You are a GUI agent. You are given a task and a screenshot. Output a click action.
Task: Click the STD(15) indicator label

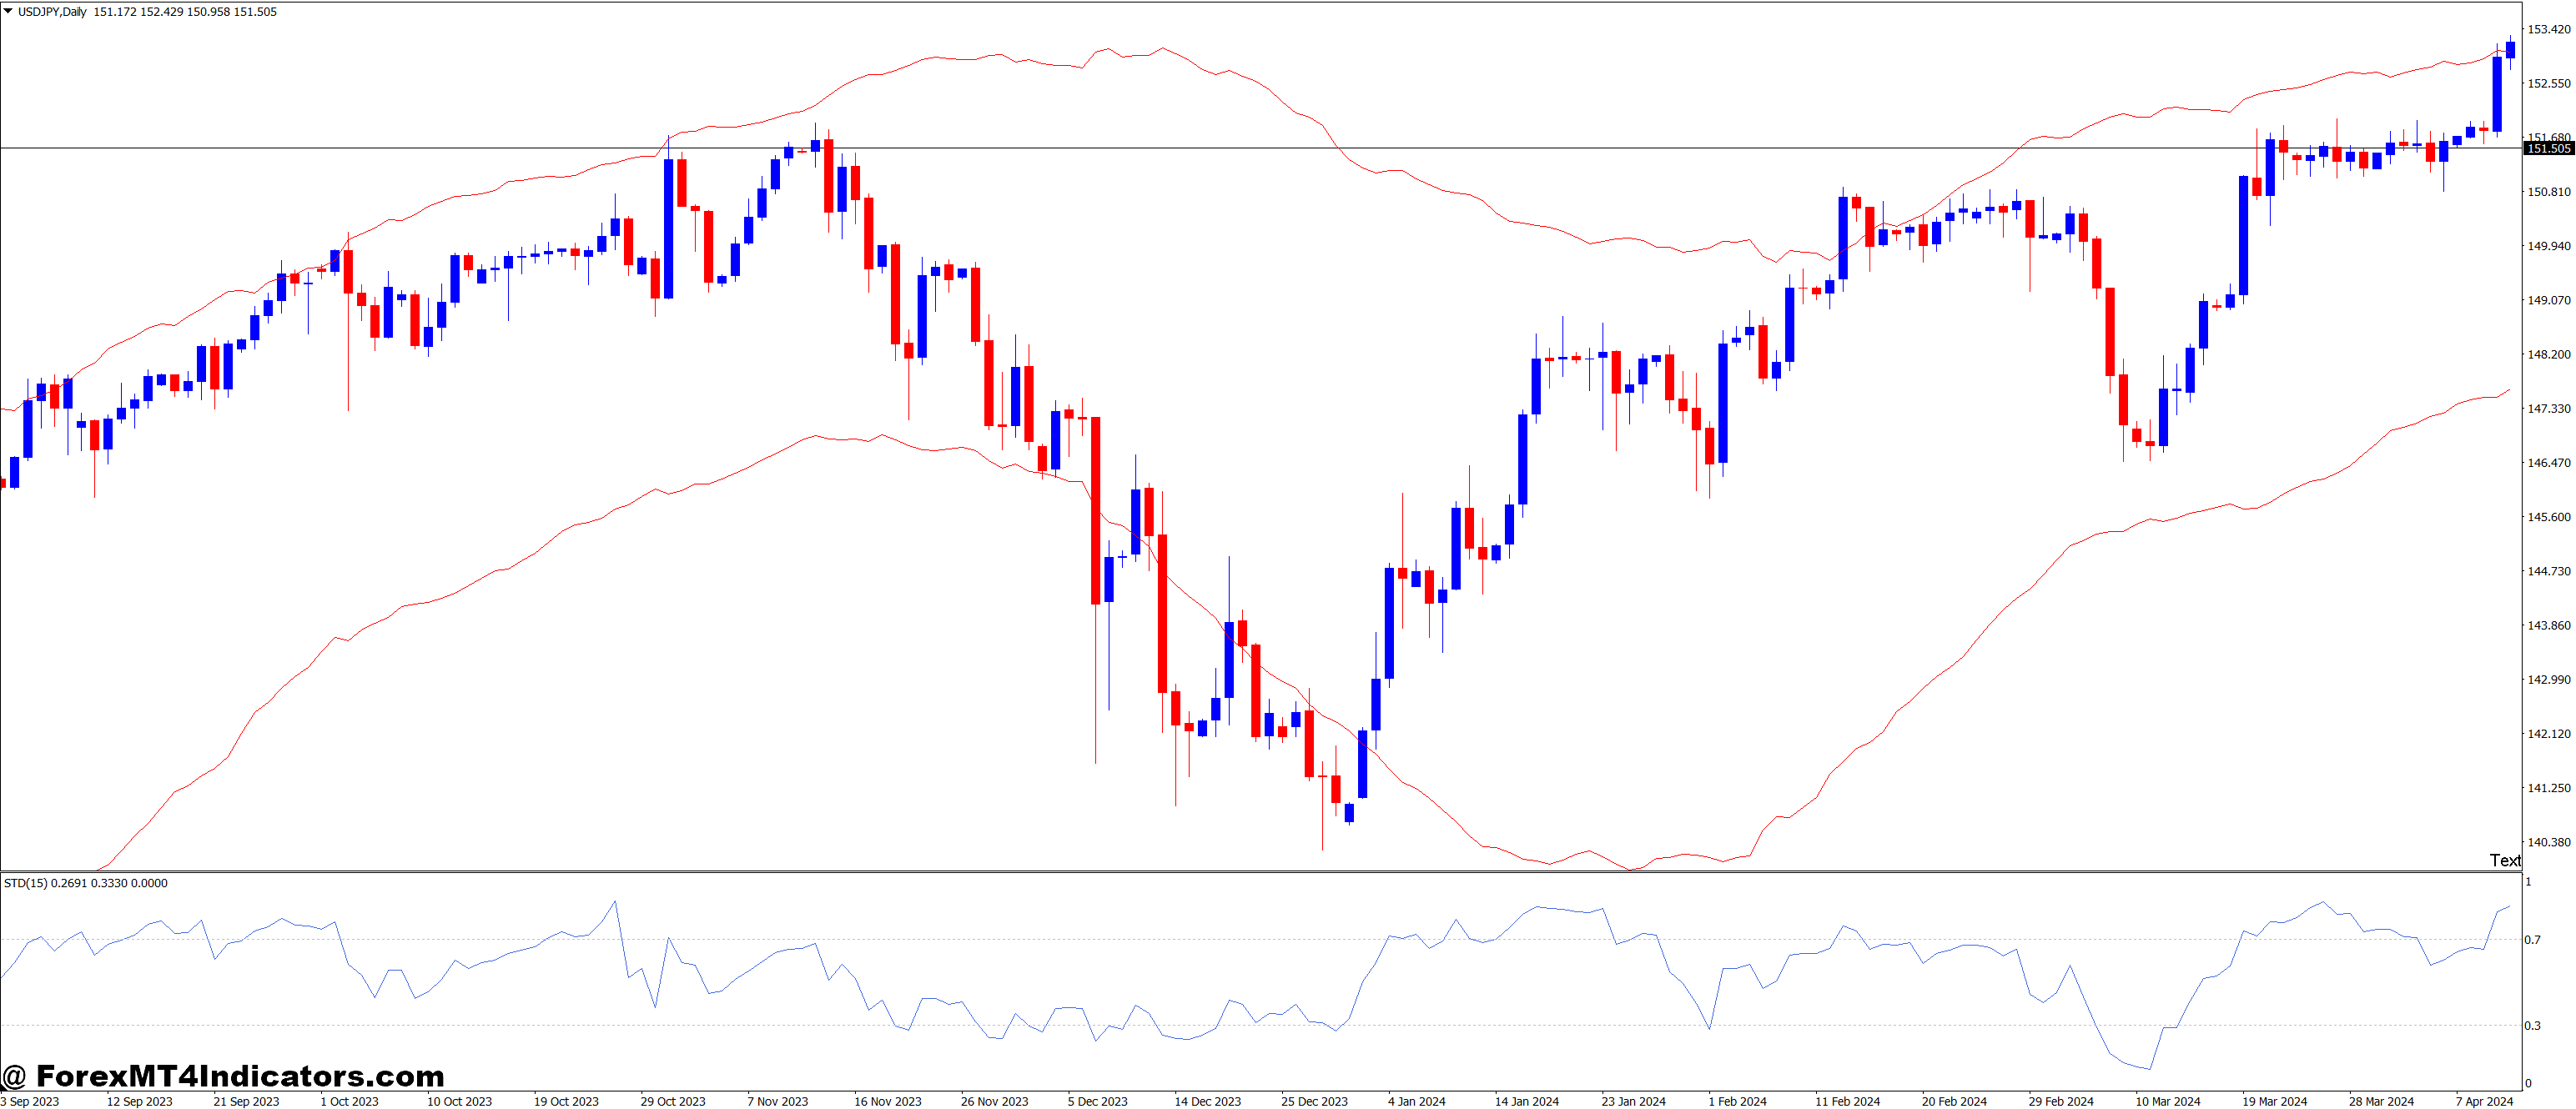25,883
